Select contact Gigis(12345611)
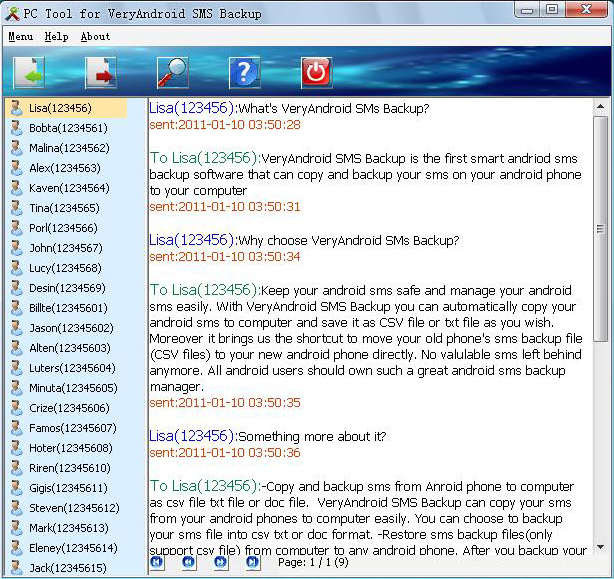 pos(68,488)
